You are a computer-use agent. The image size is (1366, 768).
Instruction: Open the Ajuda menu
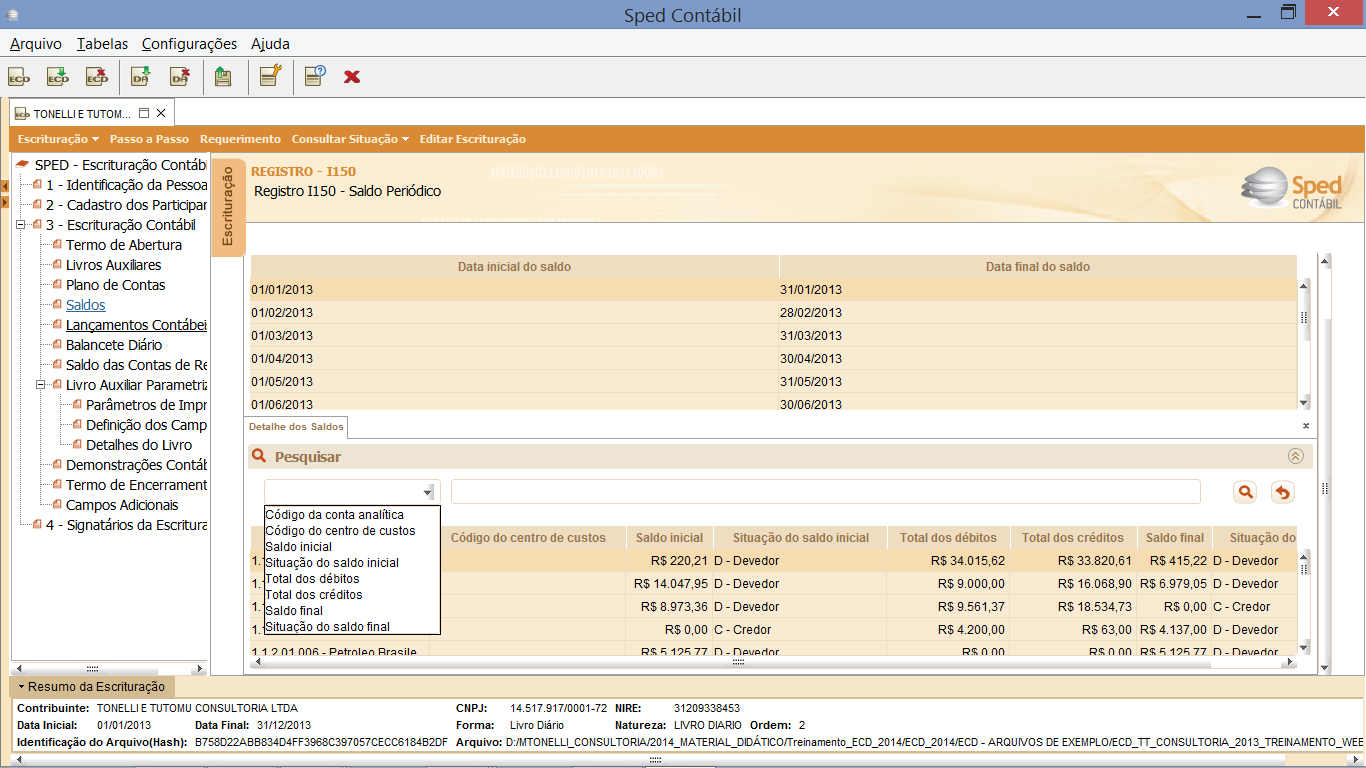(270, 44)
